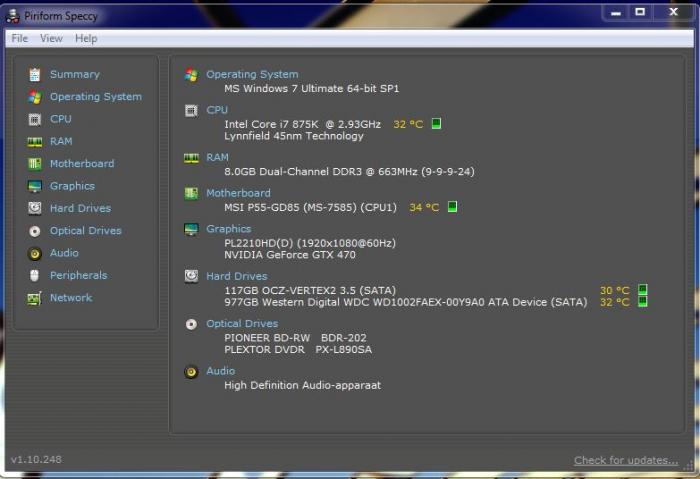
Task: Click the PIONEER BD-RW BDR-202 entry
Action: pyautogui.click(x=295, y=338)
